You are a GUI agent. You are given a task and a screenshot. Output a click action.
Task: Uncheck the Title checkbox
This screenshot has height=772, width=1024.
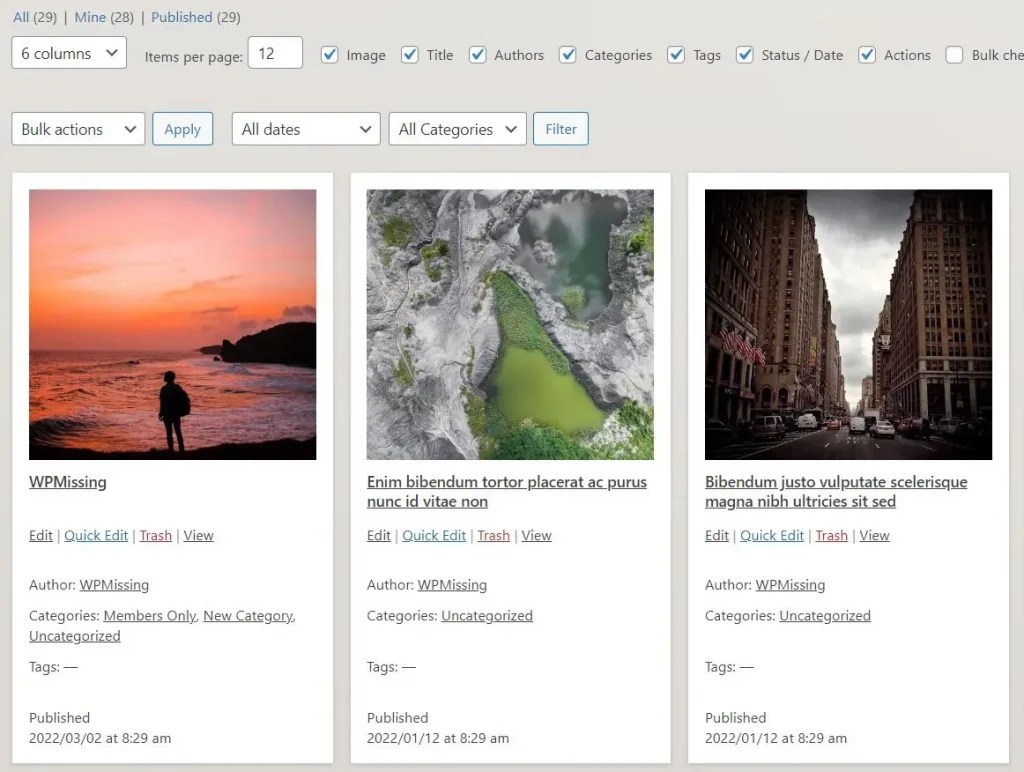408,55
